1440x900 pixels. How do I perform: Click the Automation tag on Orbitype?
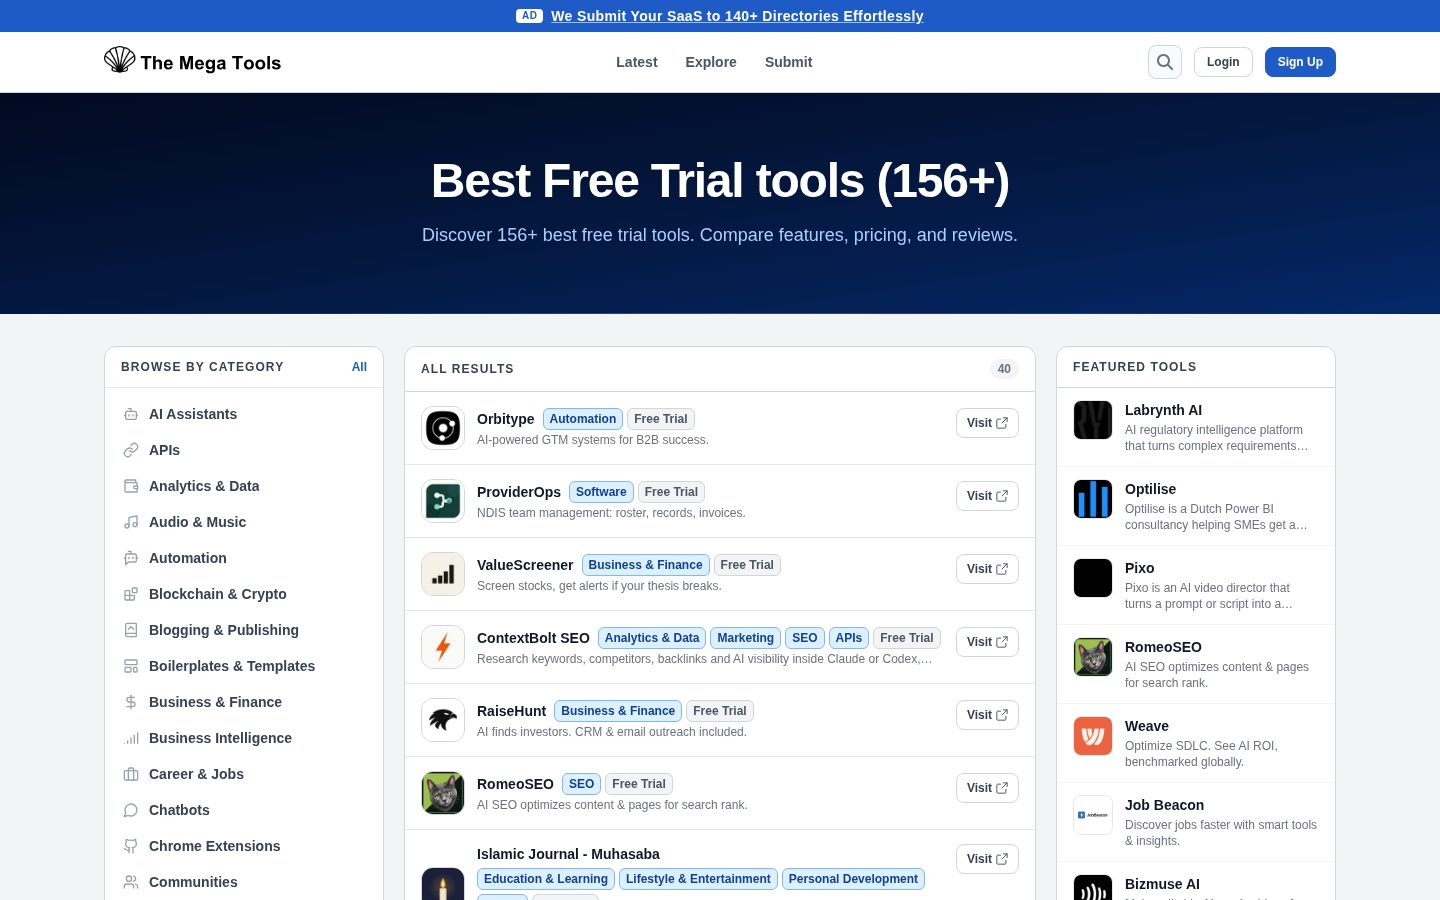pyautogui.click(x=583, y=419)
